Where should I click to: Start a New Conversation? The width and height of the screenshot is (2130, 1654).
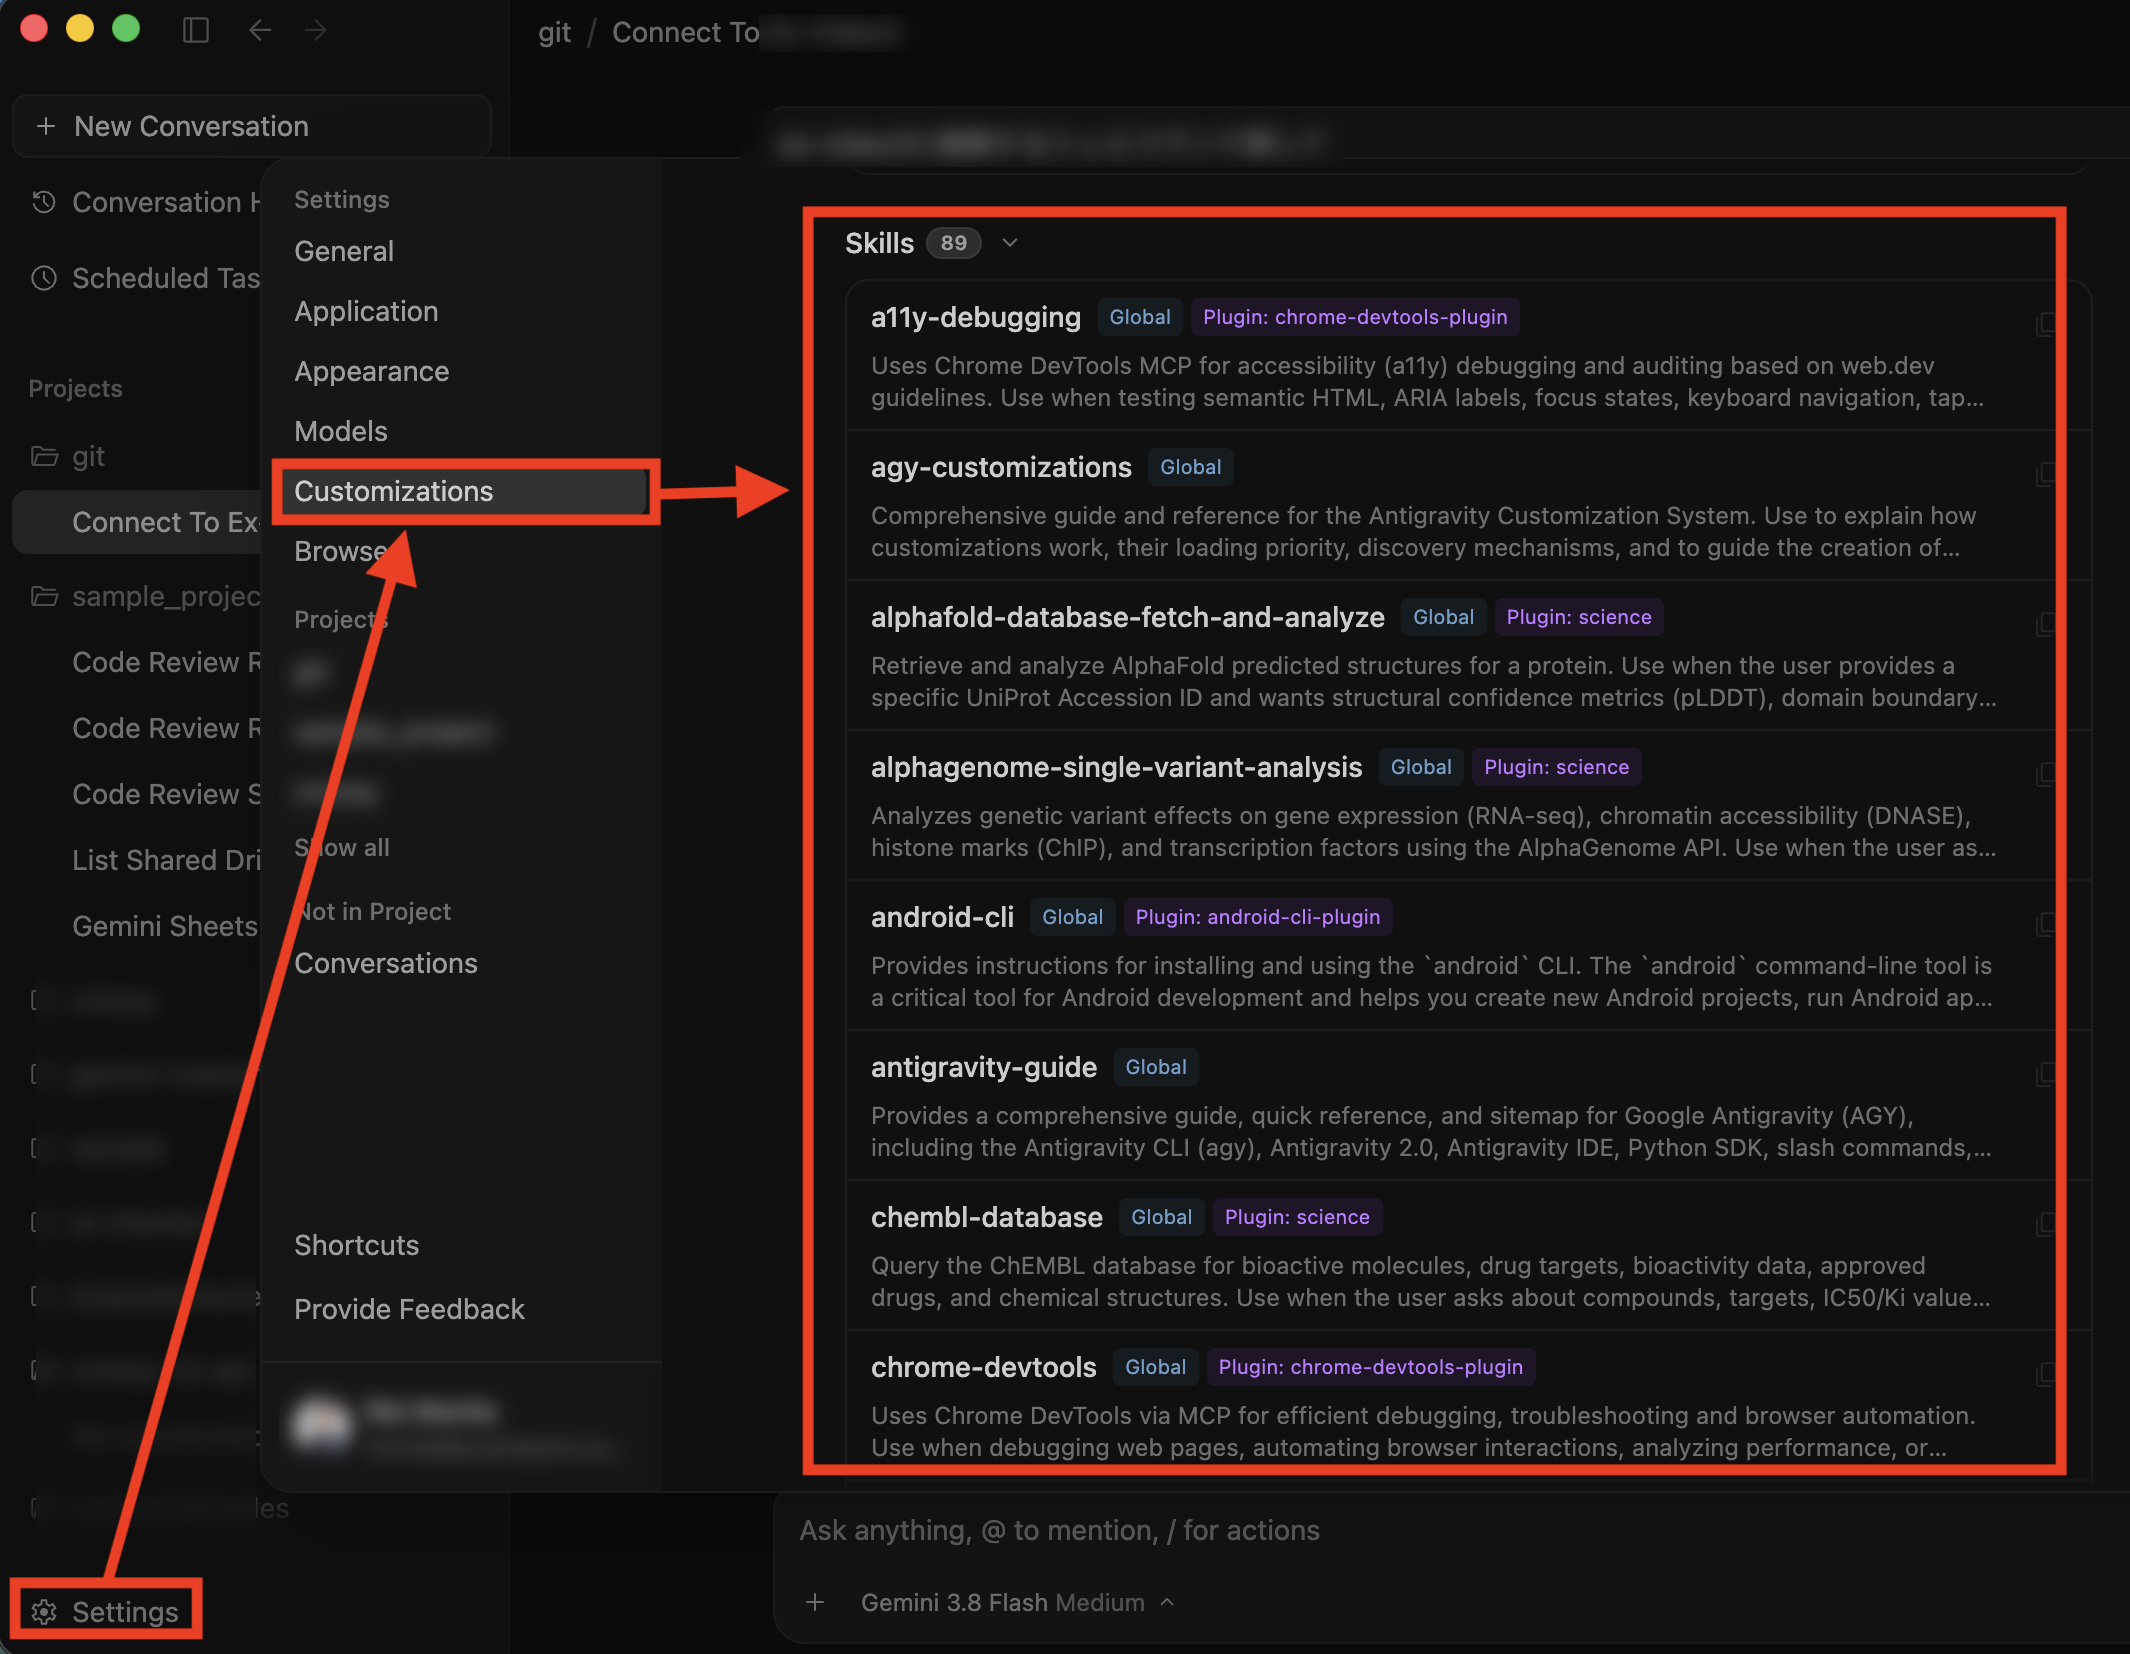tap(252, 126)
